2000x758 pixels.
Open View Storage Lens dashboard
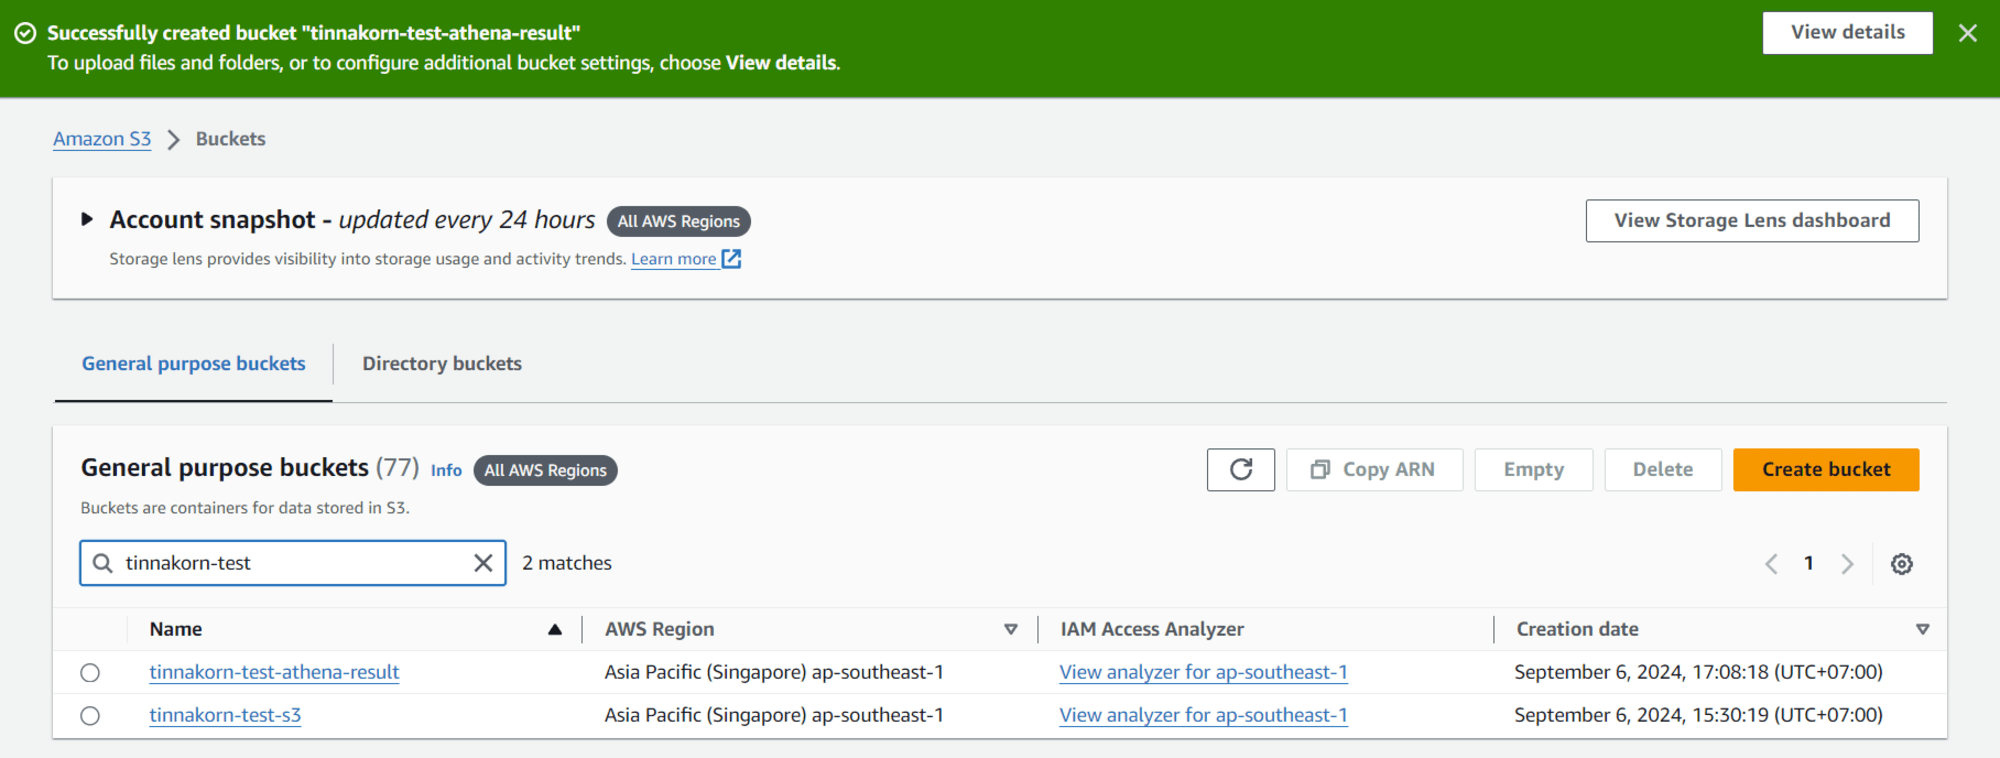click(1752, 221)
